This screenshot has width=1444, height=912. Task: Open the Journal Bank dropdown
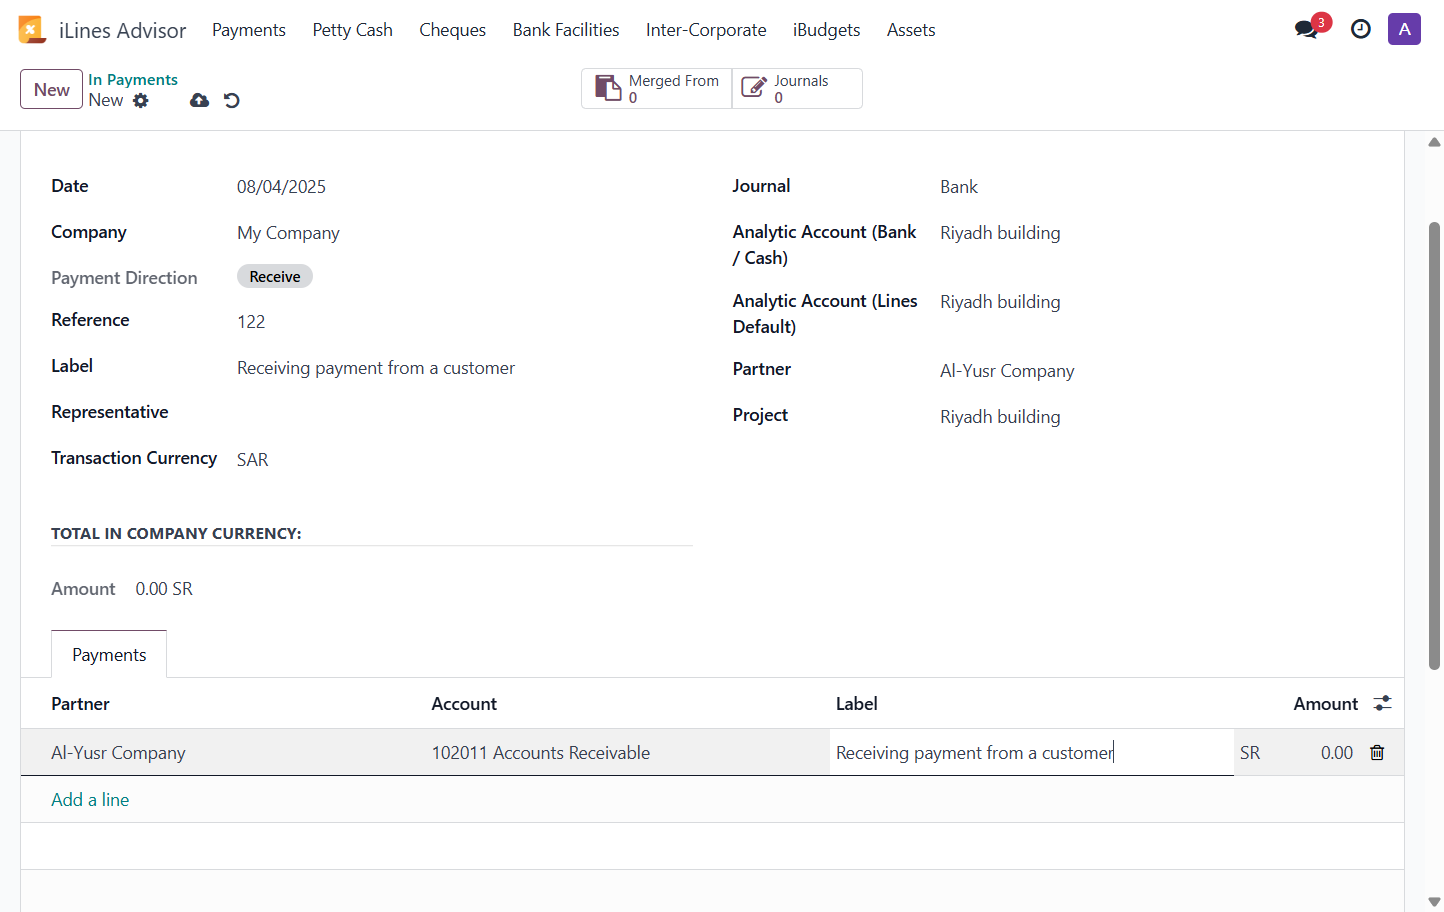click(x=1155, y=187)
